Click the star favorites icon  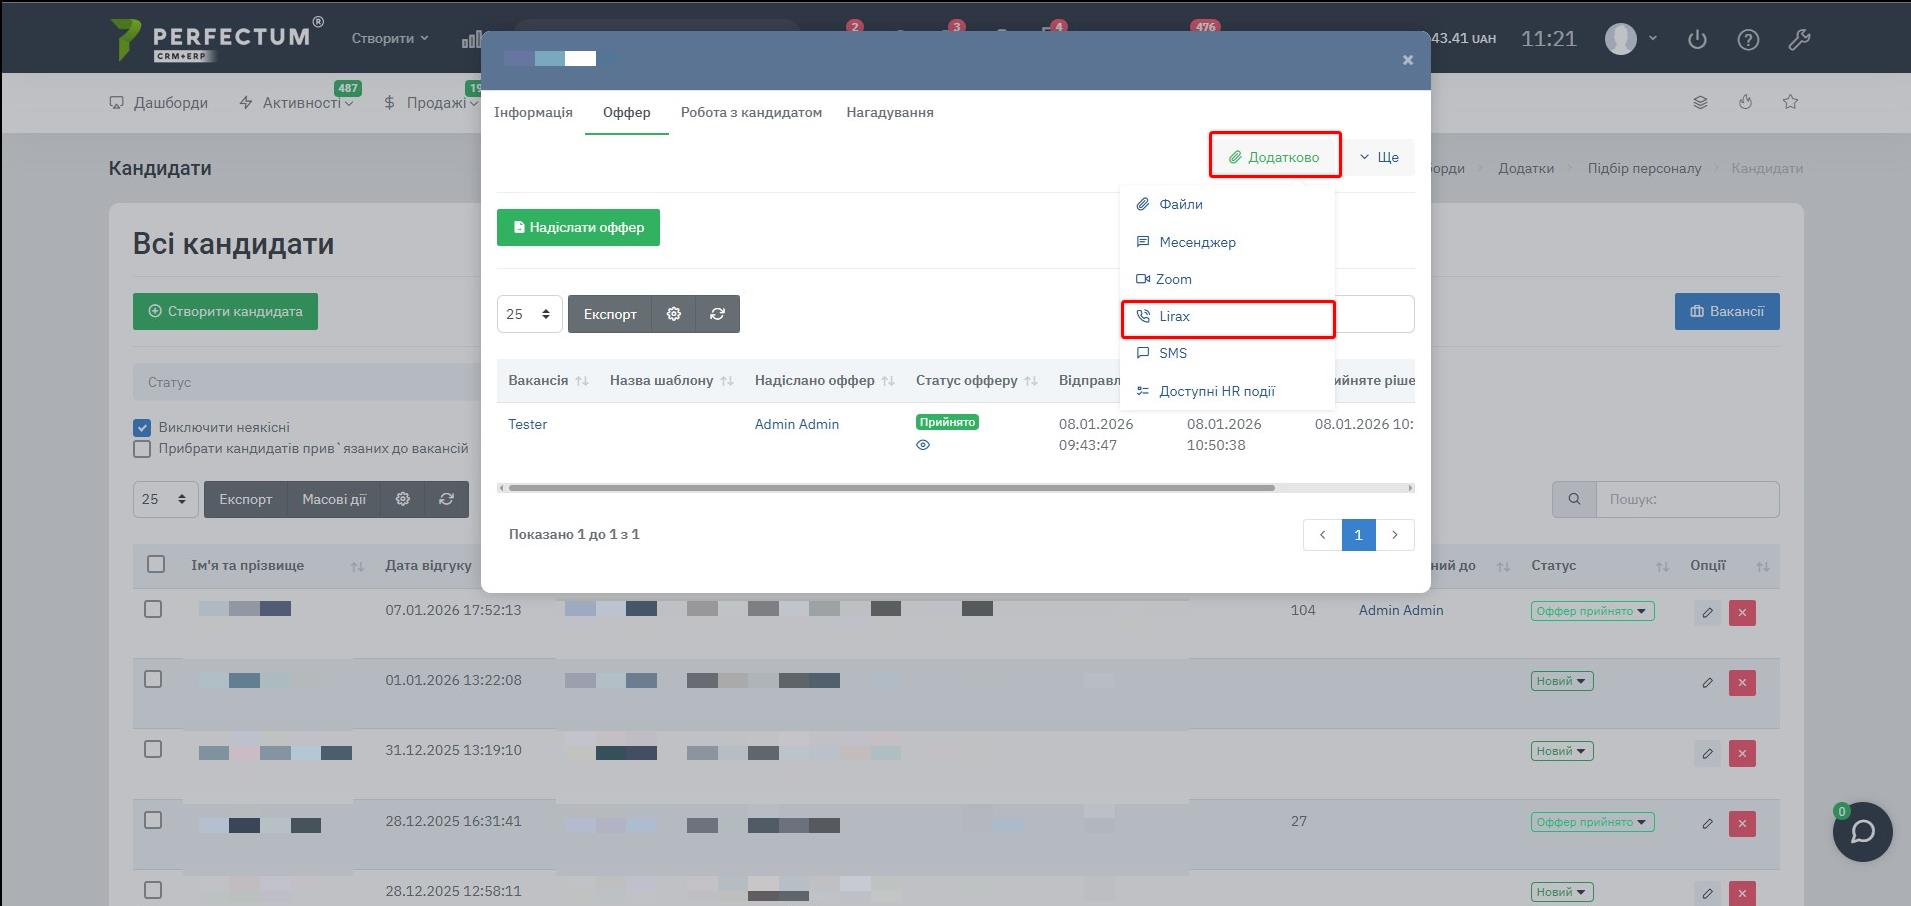[x=1790, y=102]
